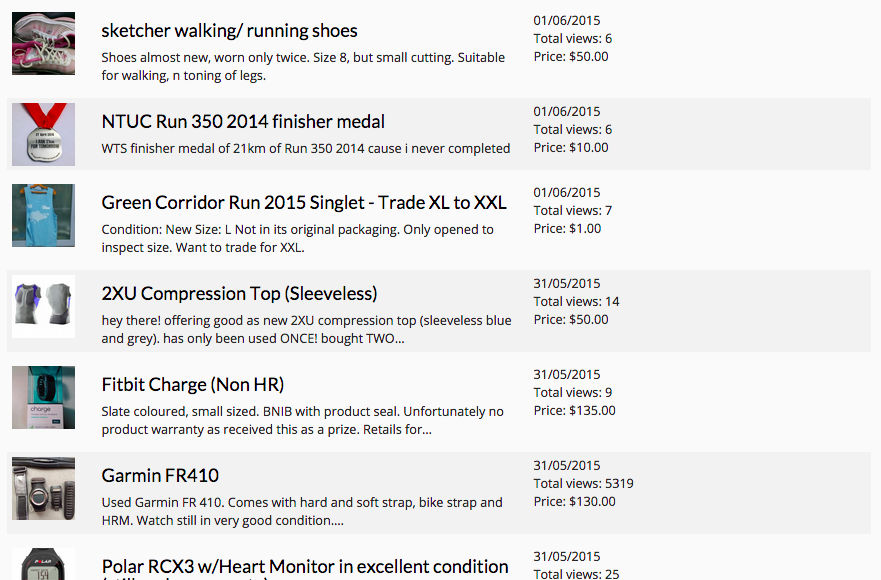The width and height of the screenshot is (881, 580).
Task: Click the 2XU Compression Top (Sleeveless) title
Action: [239, 294]
